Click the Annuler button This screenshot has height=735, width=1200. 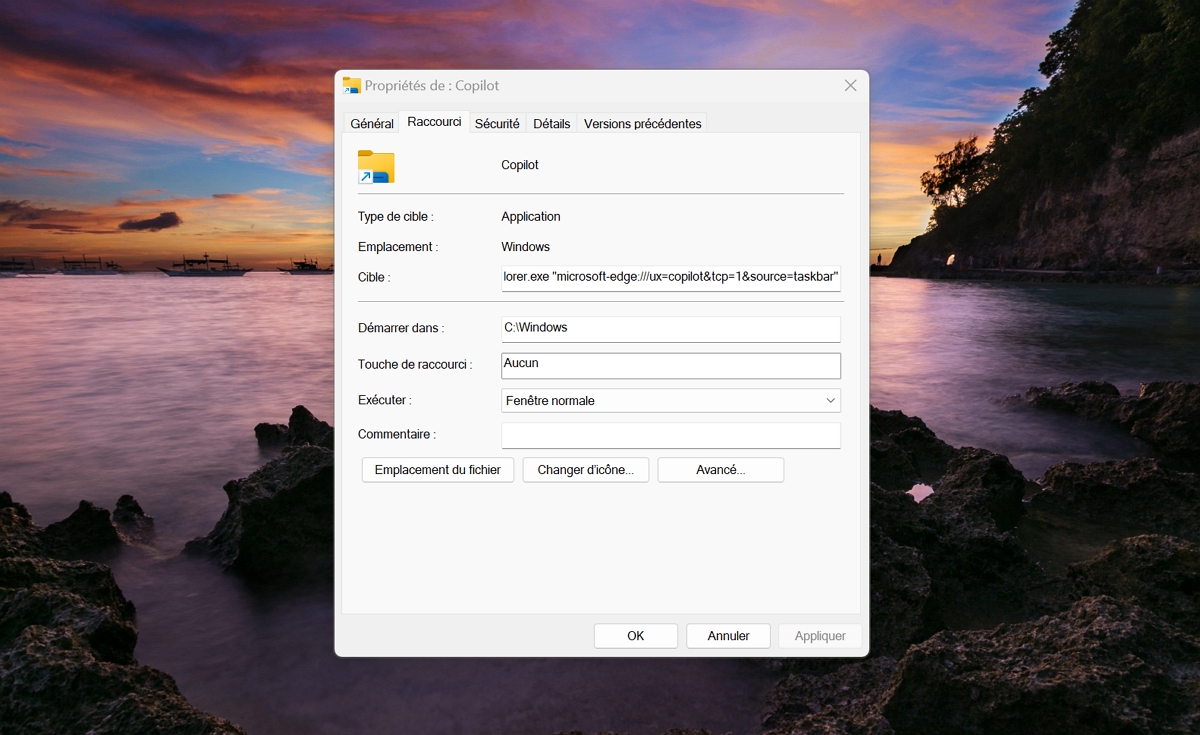point(729,636)
